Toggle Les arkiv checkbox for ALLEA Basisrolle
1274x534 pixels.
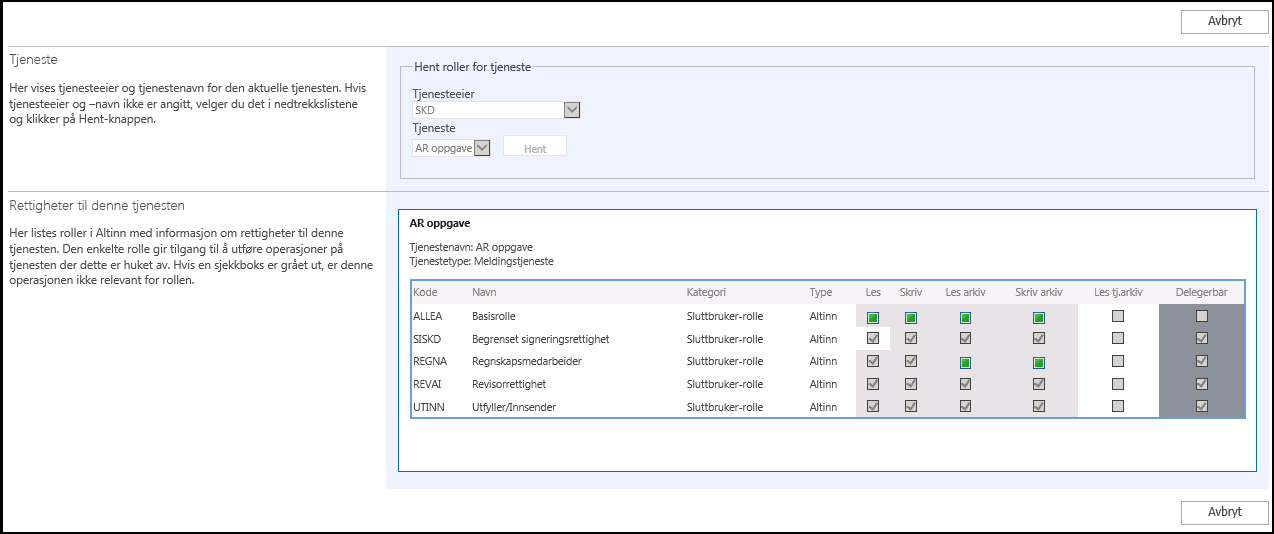(x=965, y=317)
